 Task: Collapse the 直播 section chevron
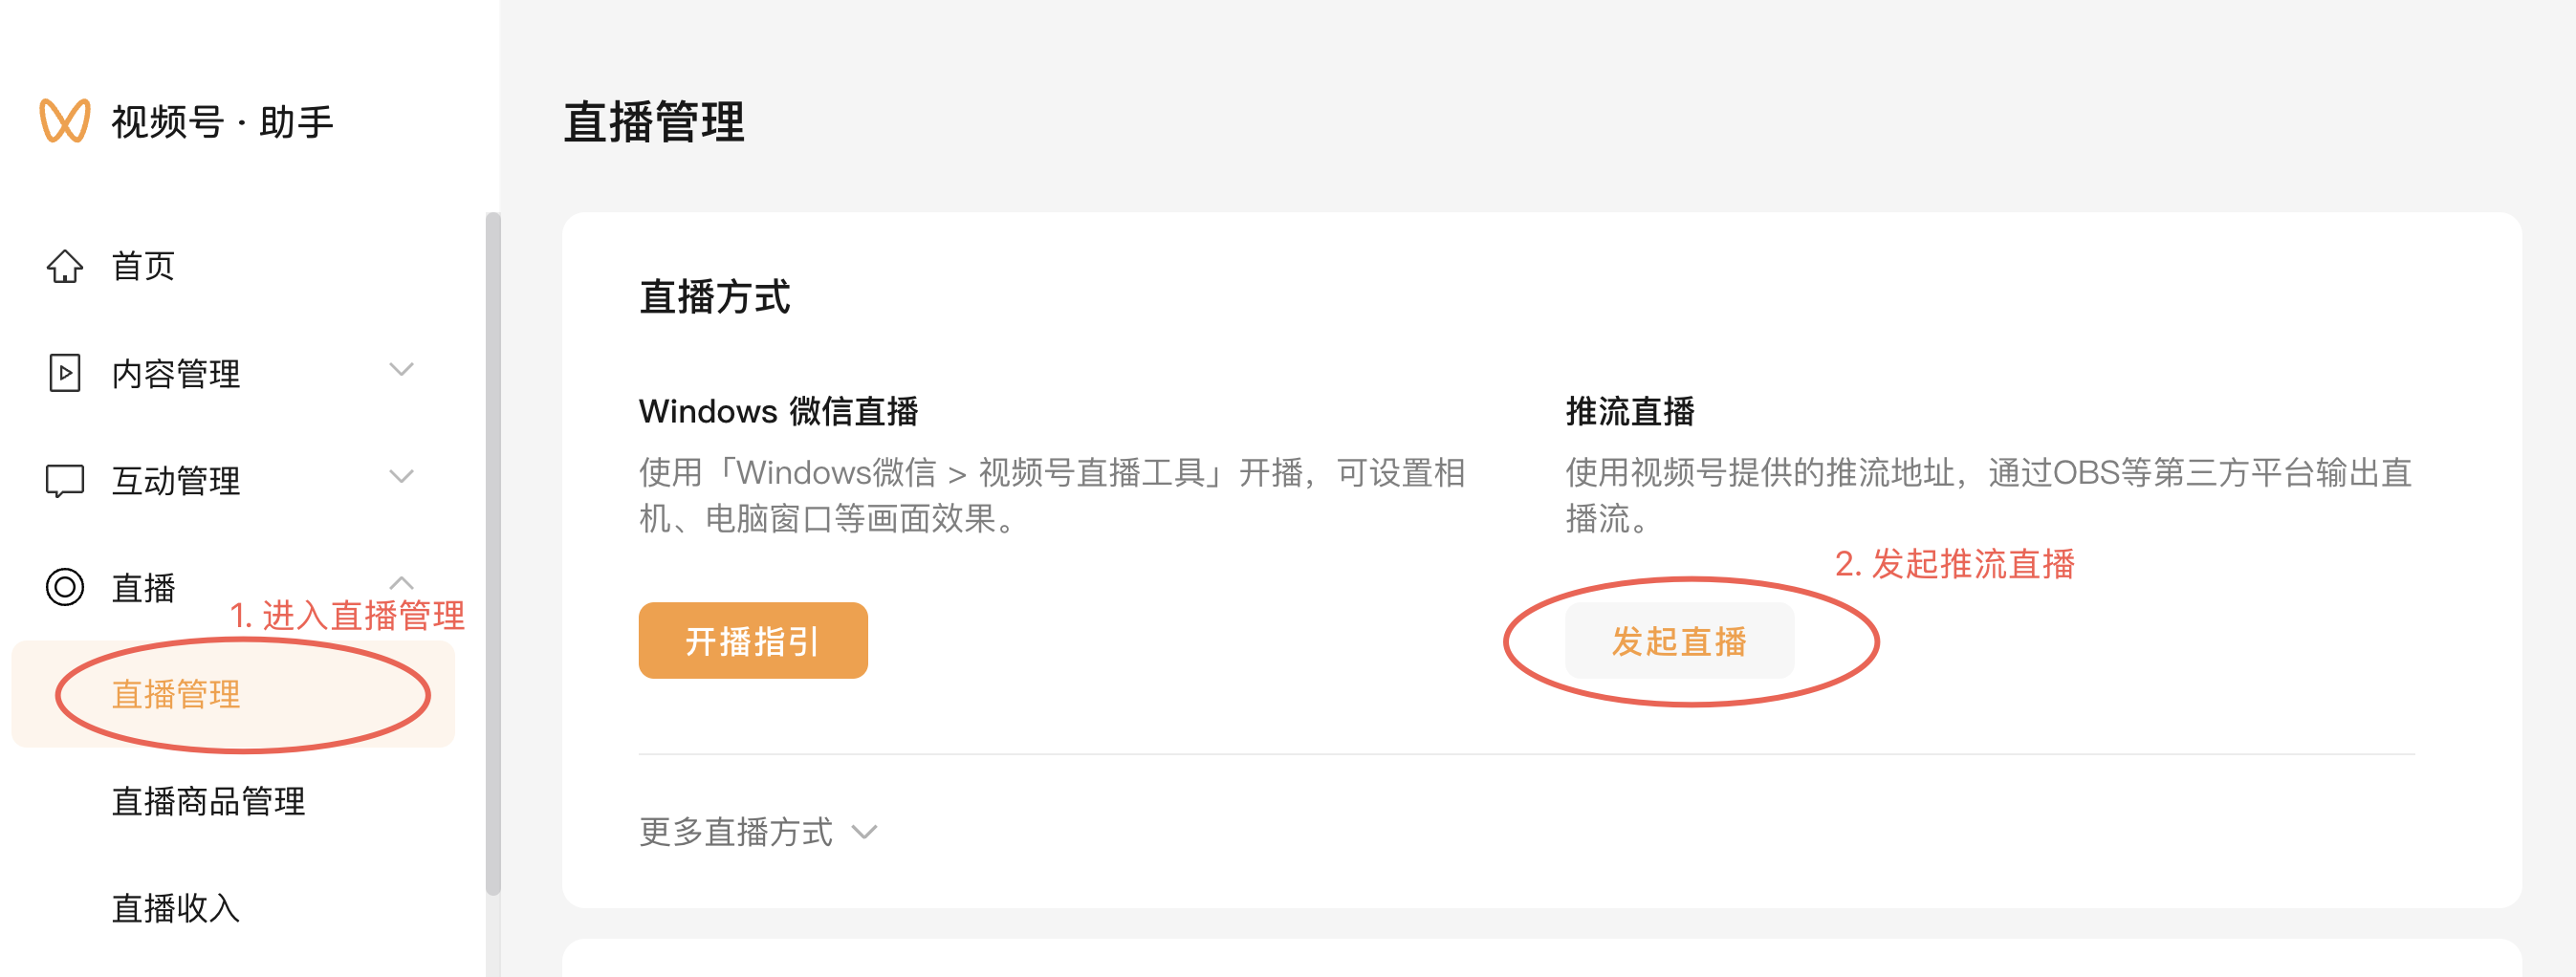[401, 583]
